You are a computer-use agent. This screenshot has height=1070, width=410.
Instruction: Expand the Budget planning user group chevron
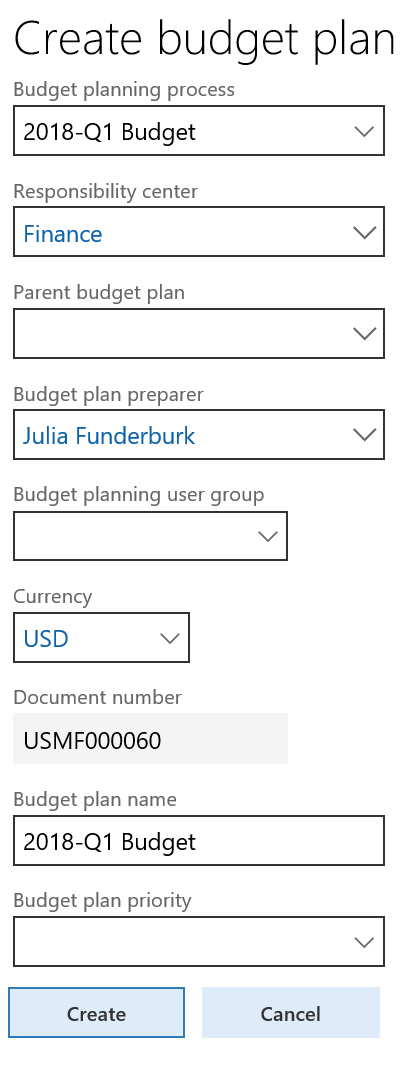(268, 536)
